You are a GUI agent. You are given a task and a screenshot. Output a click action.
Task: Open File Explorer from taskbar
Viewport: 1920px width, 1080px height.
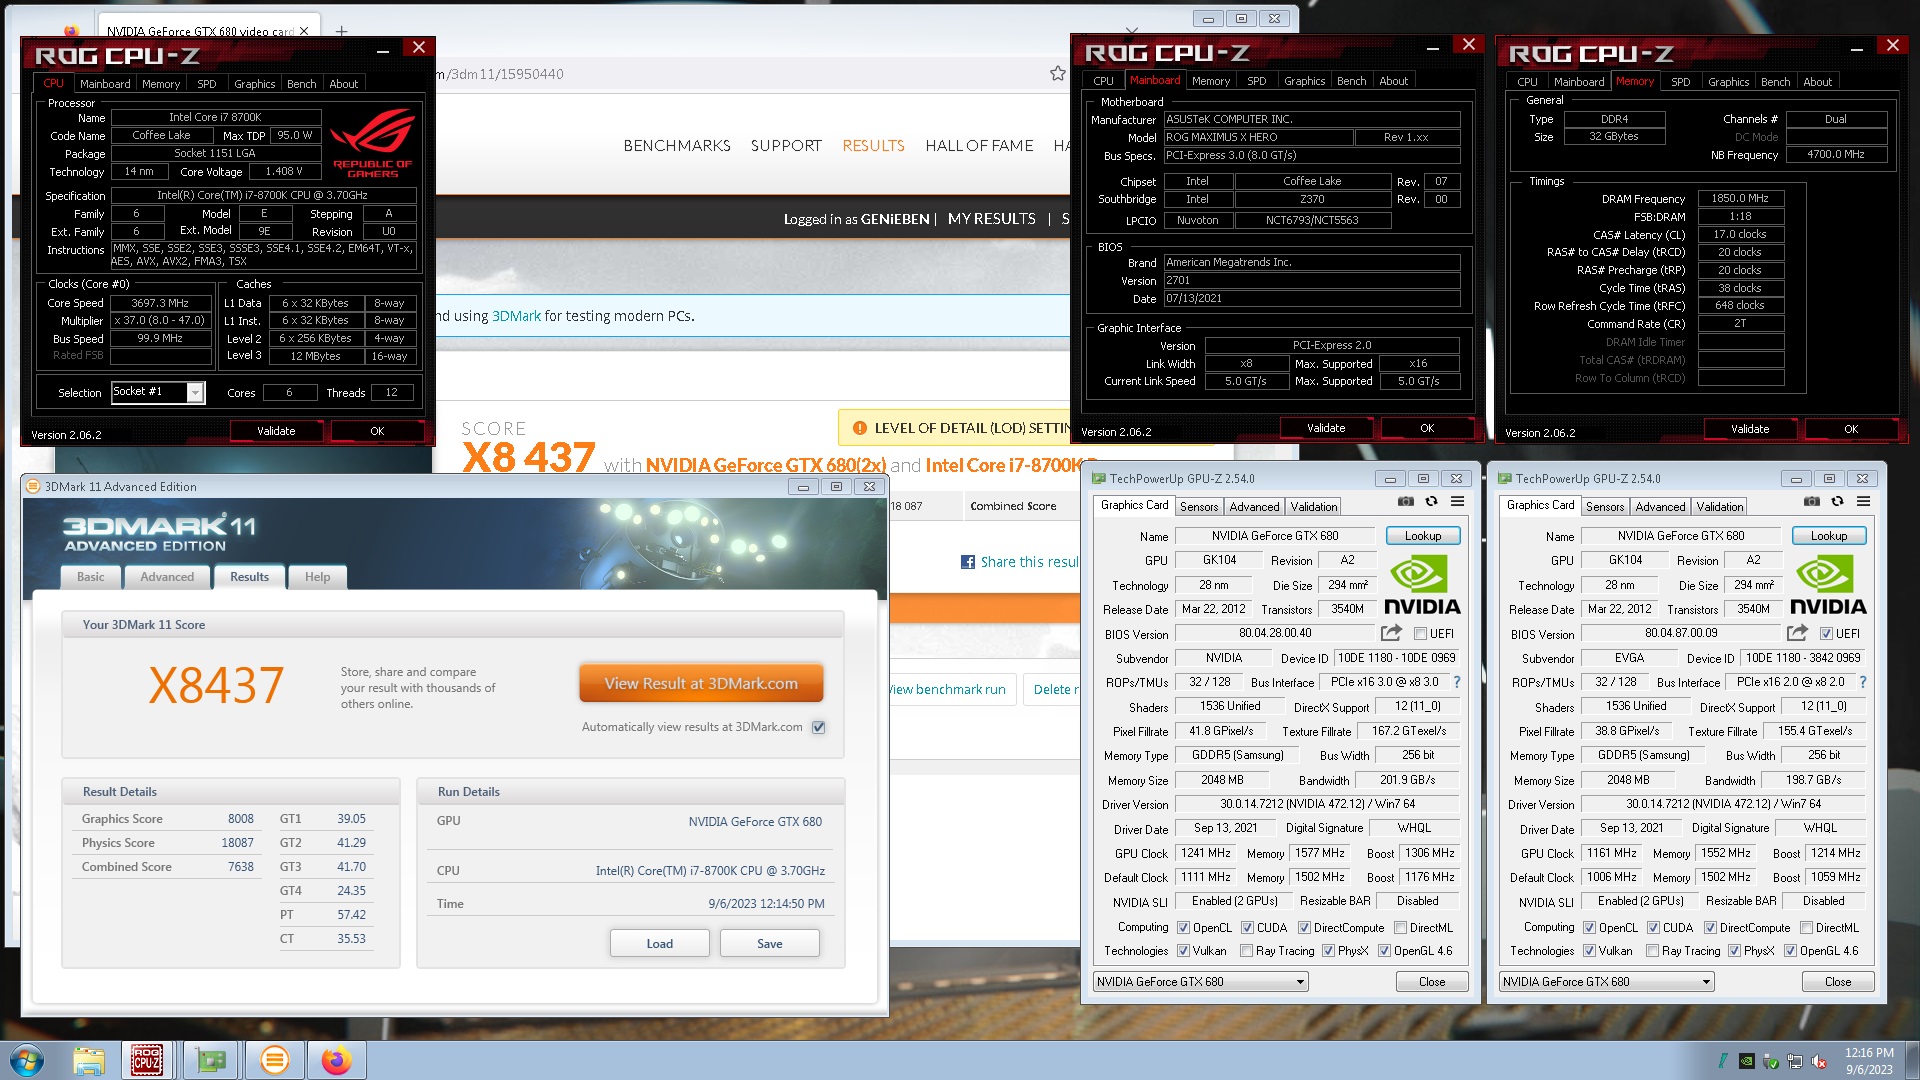pyautogui.click(x=88, y=1060)
